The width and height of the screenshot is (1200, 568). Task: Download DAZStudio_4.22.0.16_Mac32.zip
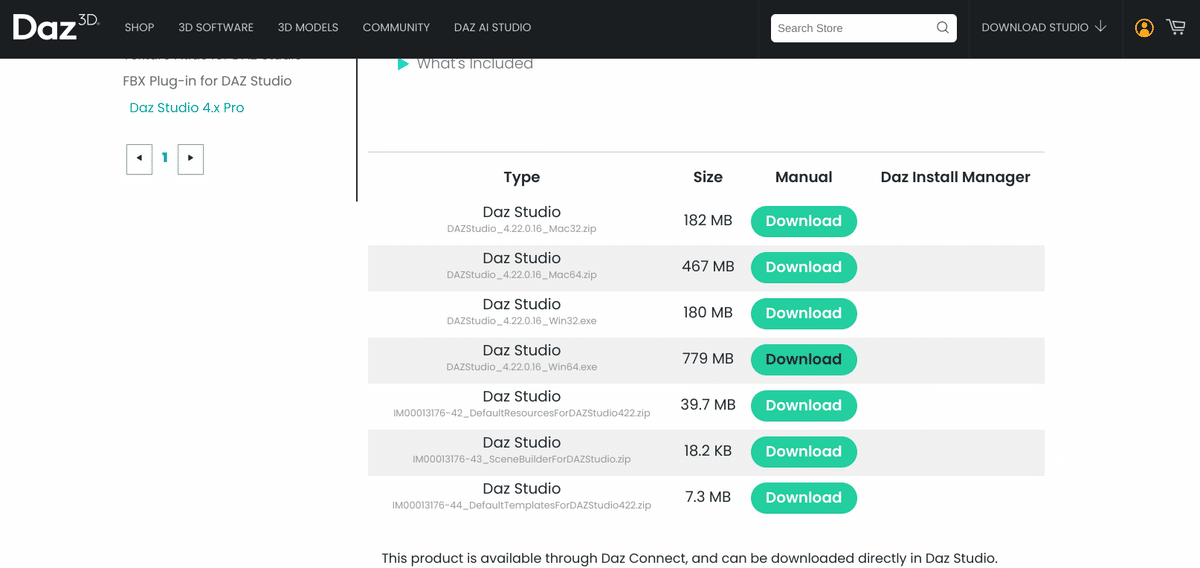[803, 221]
